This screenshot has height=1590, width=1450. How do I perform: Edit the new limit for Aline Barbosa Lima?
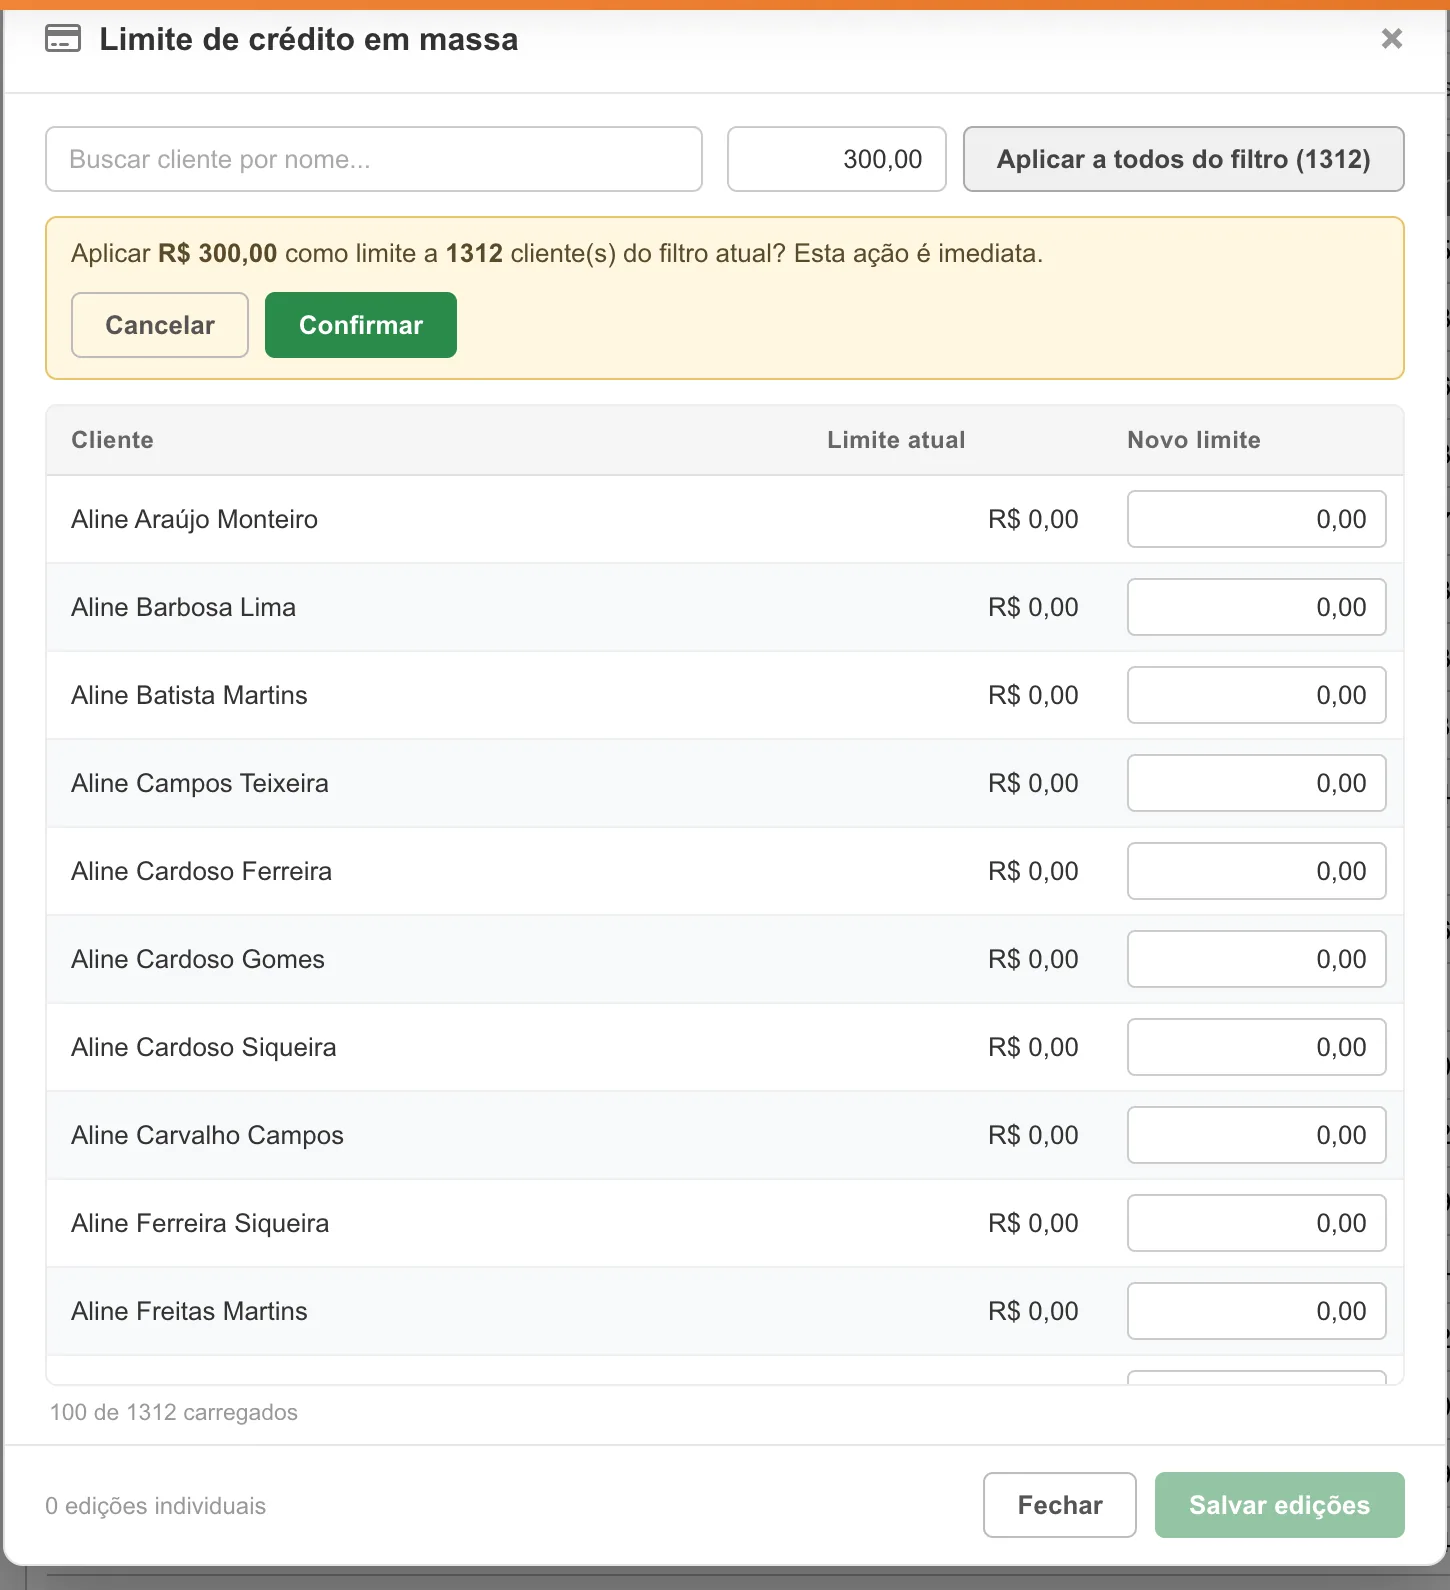pyautogui.click(x=1257, y=607)
